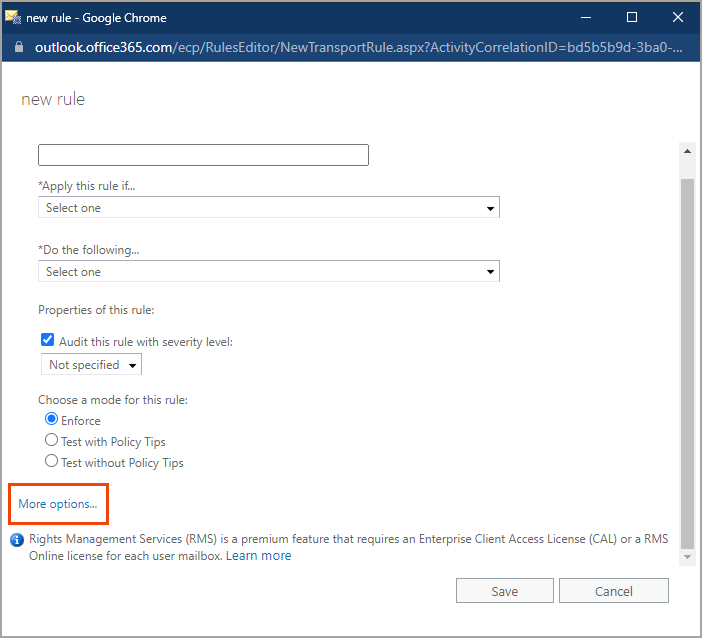This screenshot has height=638, width=702.
Task: Choose Test without Policy Tips mode
Action: pyautogui.click(x=52, y=462)
